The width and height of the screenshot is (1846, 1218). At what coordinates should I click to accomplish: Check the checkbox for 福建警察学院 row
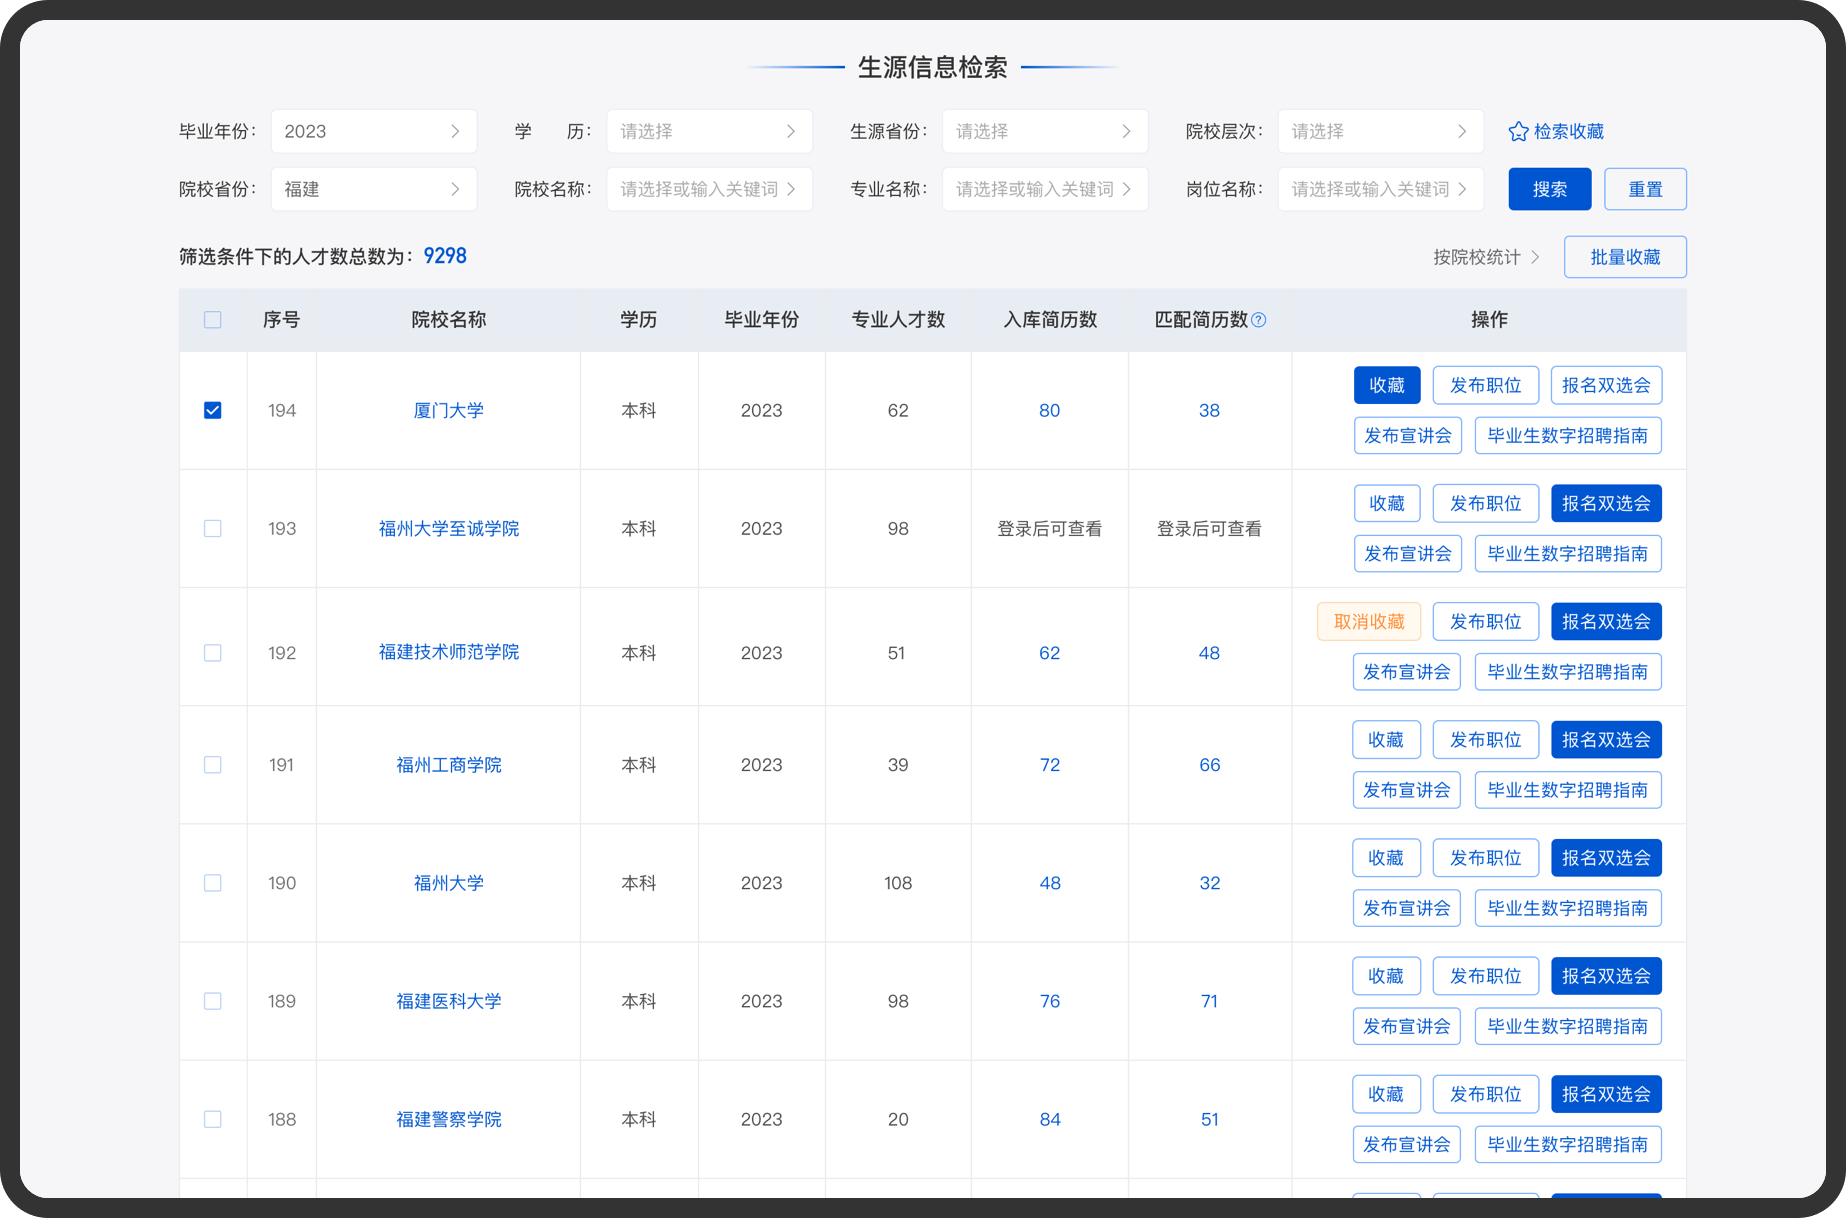click(x=213, y=1119)
